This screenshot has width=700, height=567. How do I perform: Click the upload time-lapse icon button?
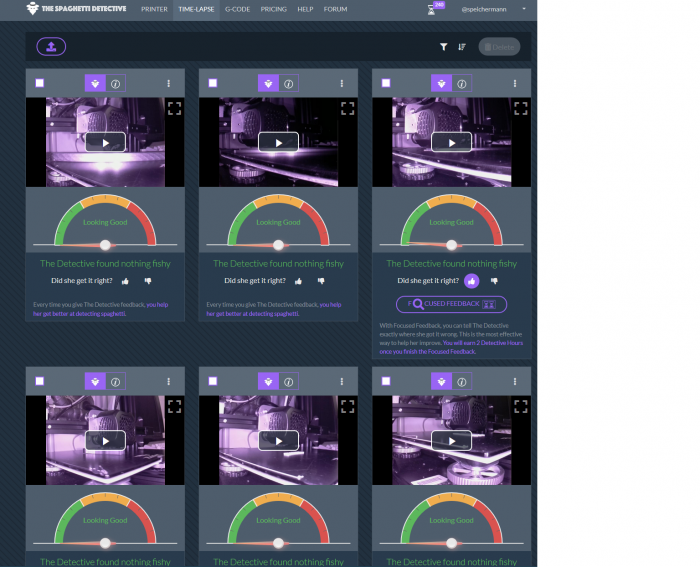coord(51,46)
